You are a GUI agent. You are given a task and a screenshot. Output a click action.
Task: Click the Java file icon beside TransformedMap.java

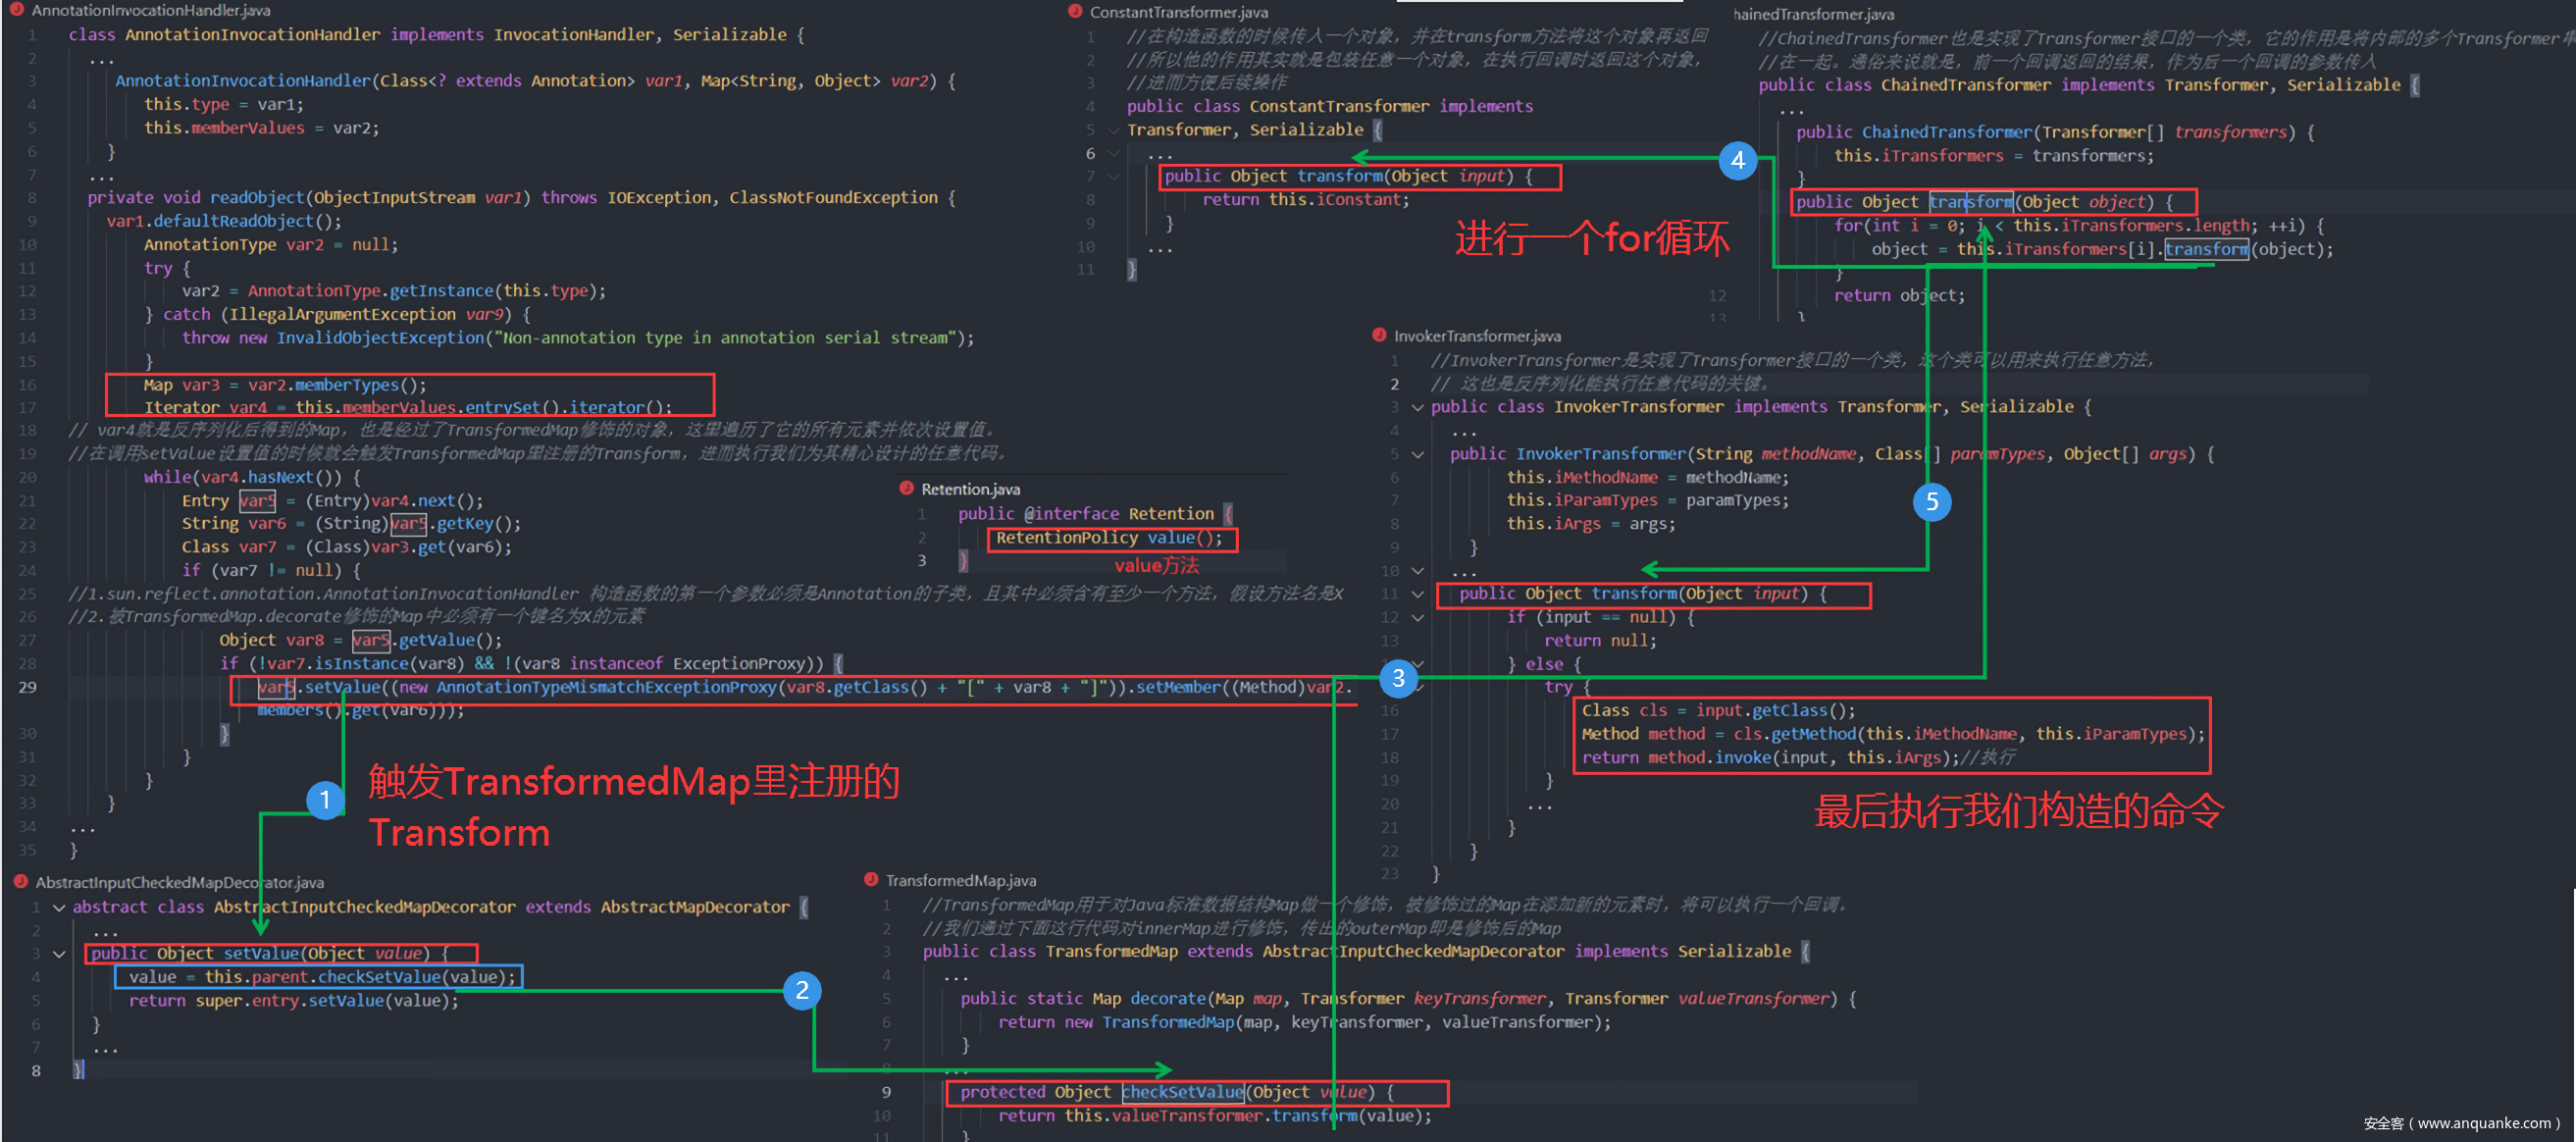pyautogui.click(x=870, y=879)
